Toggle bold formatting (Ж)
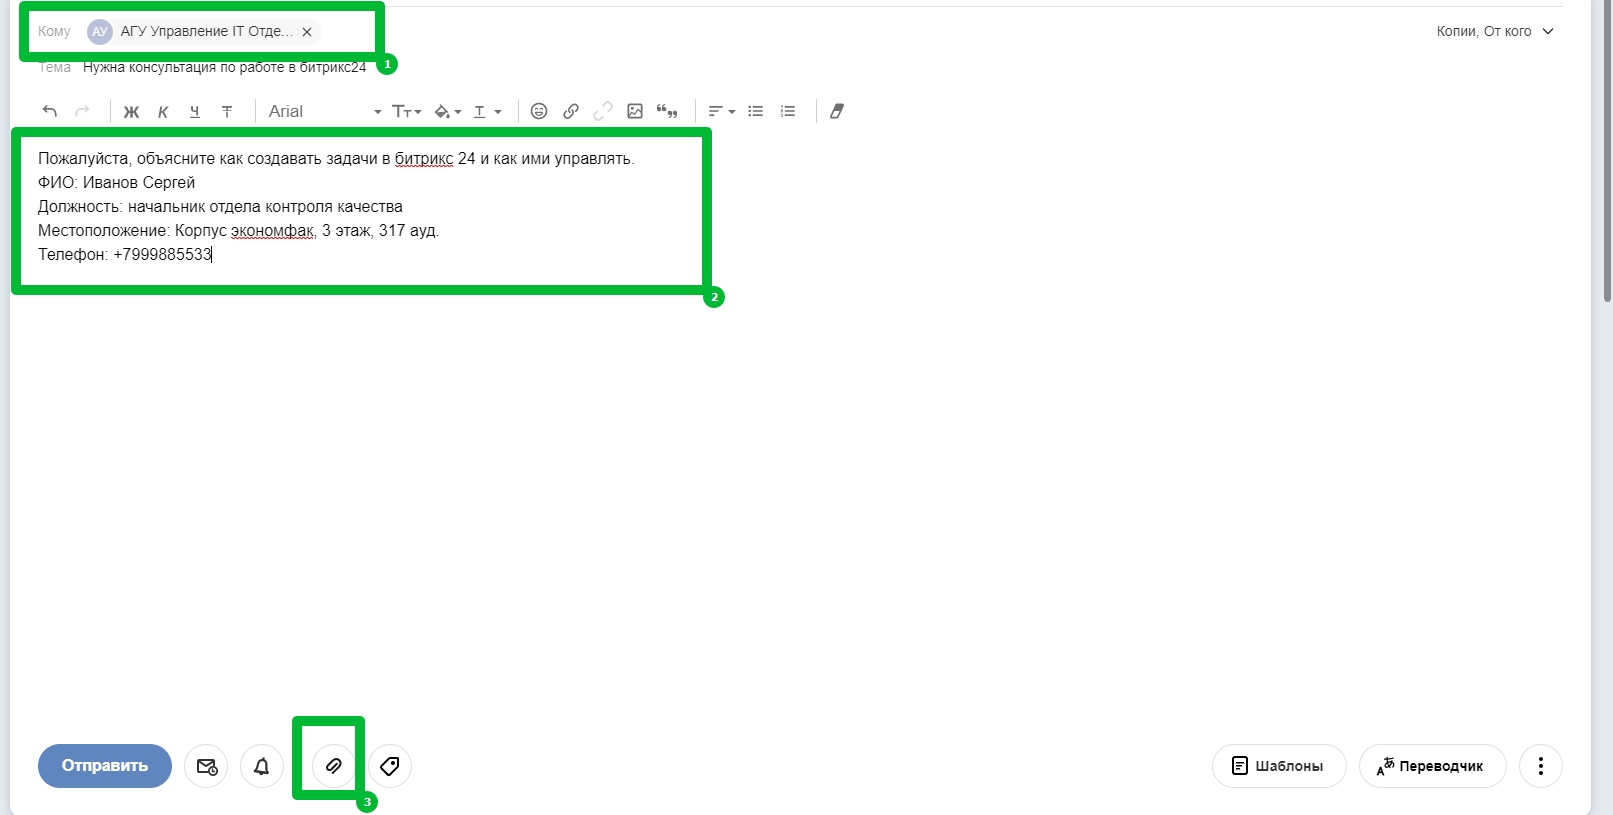This screenshot has height=815, width=1613. pos(131,111)
